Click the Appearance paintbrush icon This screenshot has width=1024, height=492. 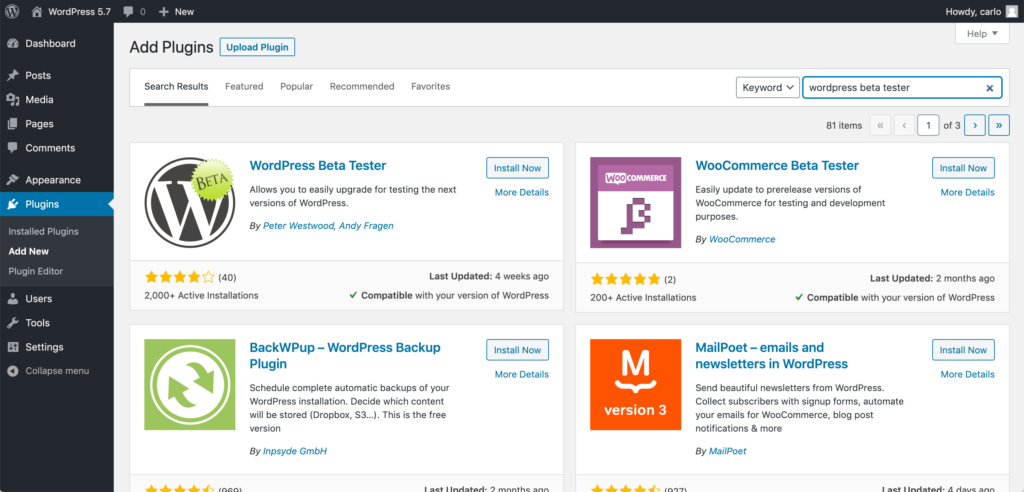12,180
